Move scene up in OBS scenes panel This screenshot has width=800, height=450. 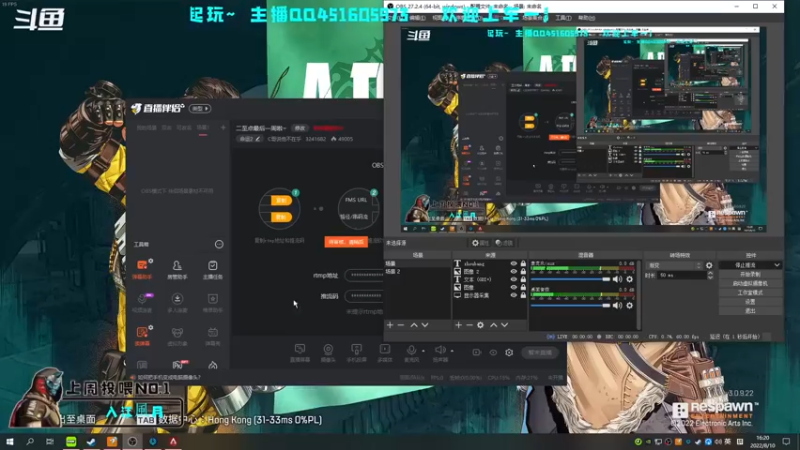(x=414, y=325)
